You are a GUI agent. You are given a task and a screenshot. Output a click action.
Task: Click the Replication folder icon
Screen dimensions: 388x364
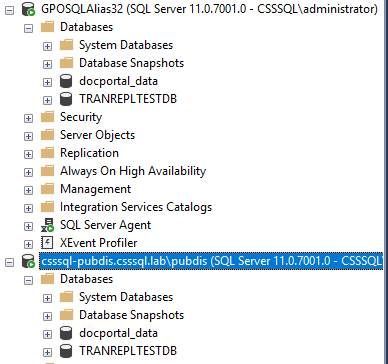pos(47,153)
